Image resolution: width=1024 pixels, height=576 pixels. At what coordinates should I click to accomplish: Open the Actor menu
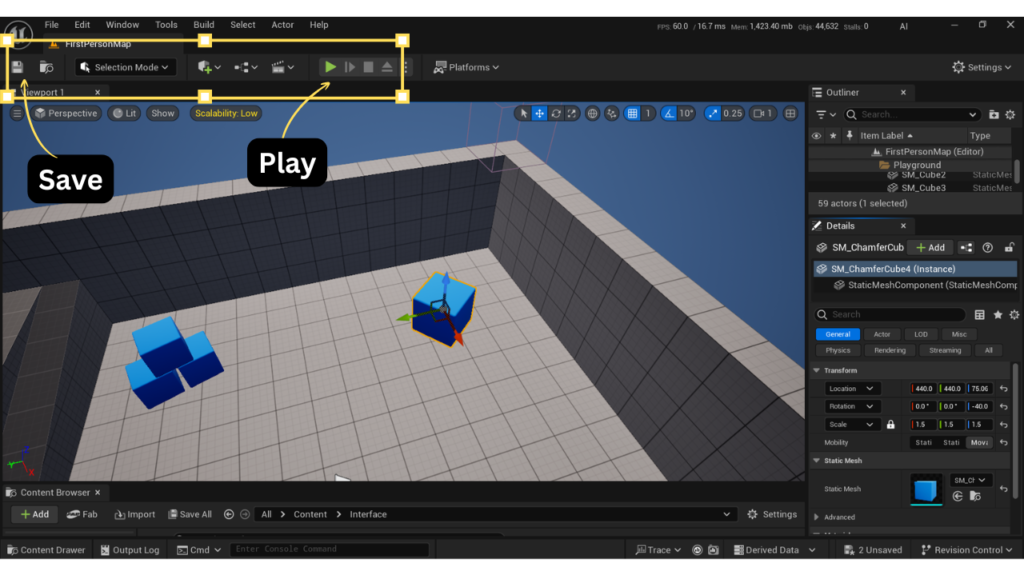coord(282,25)
